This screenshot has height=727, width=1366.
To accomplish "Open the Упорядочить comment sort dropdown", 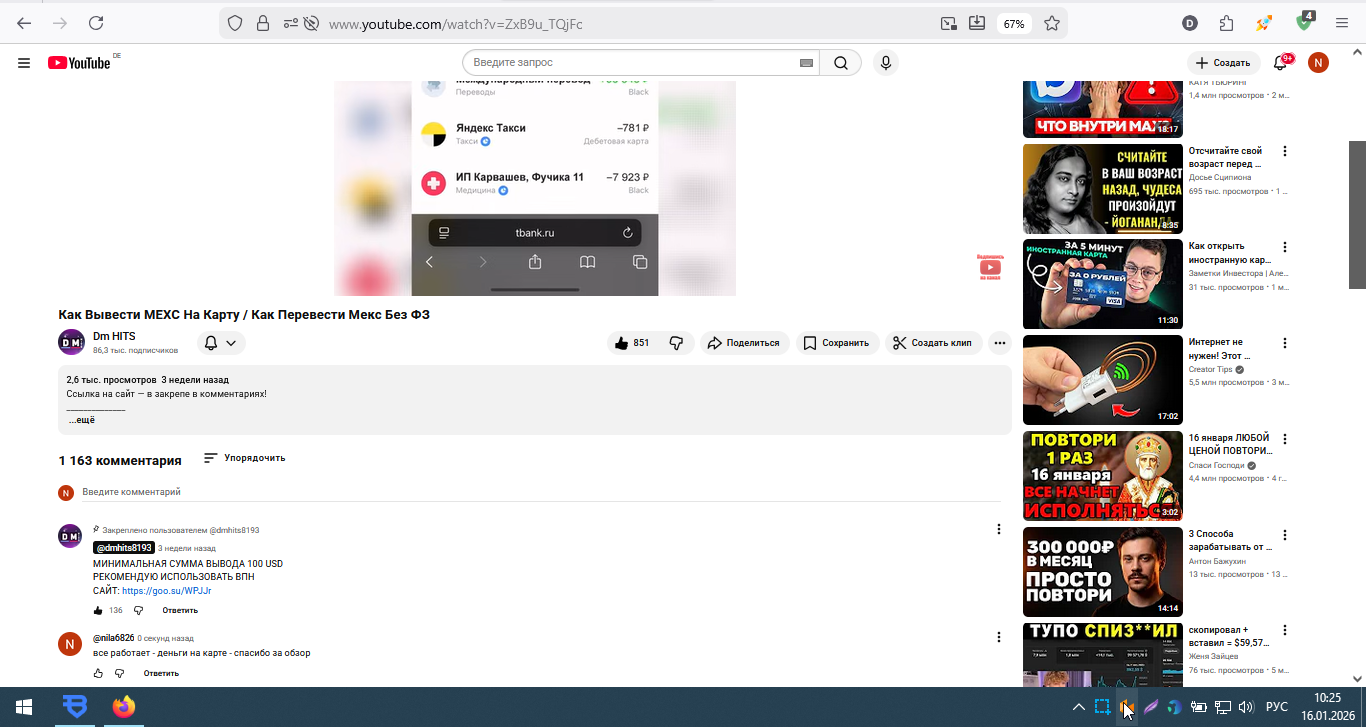I will point(244,458).
